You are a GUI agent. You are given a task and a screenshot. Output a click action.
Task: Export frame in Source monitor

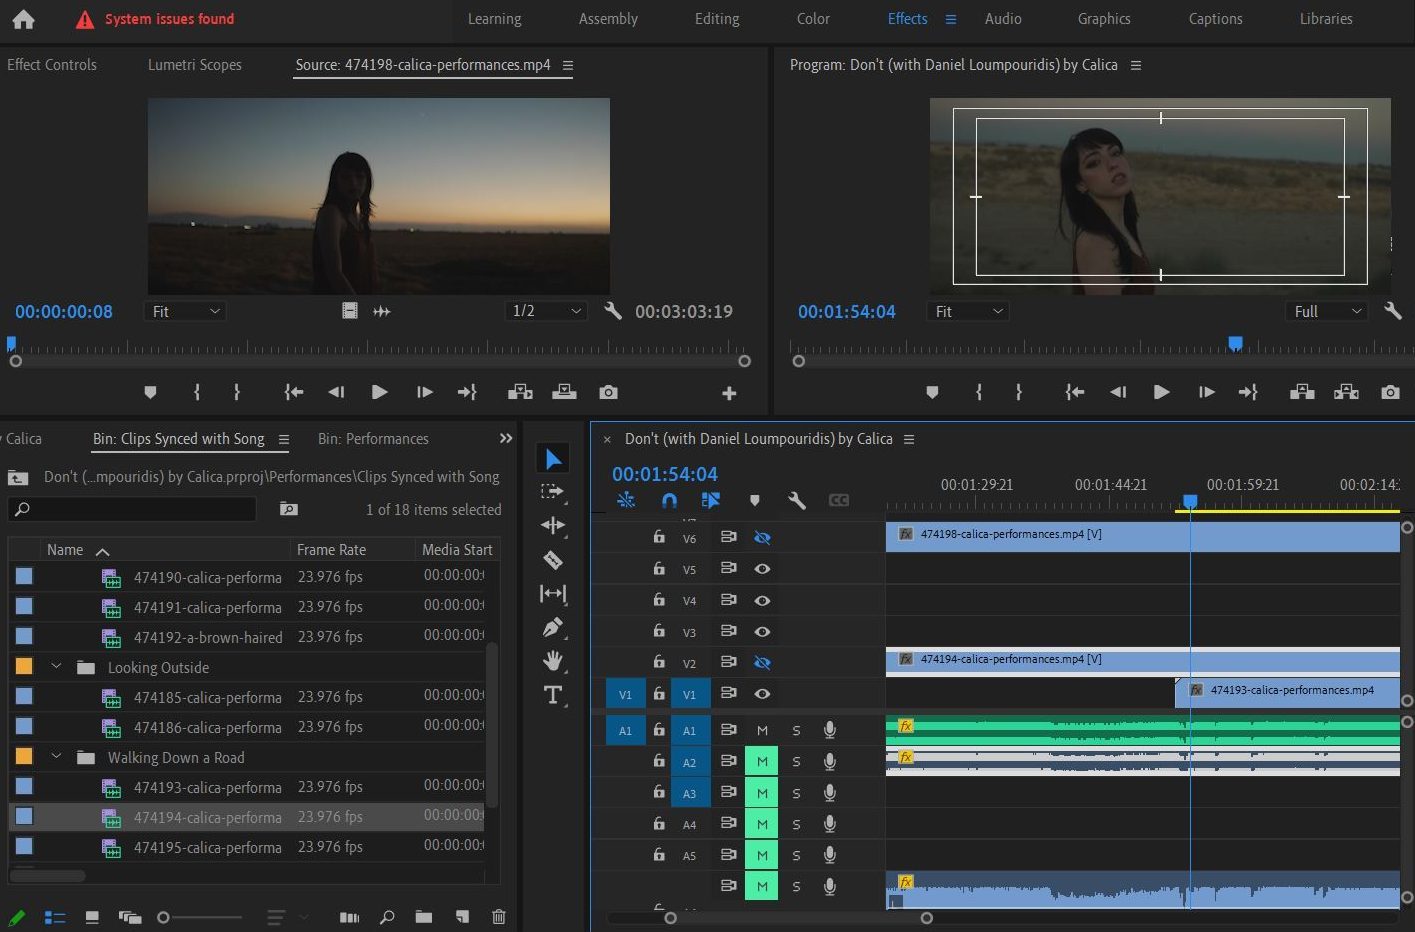tap(608, 392)
